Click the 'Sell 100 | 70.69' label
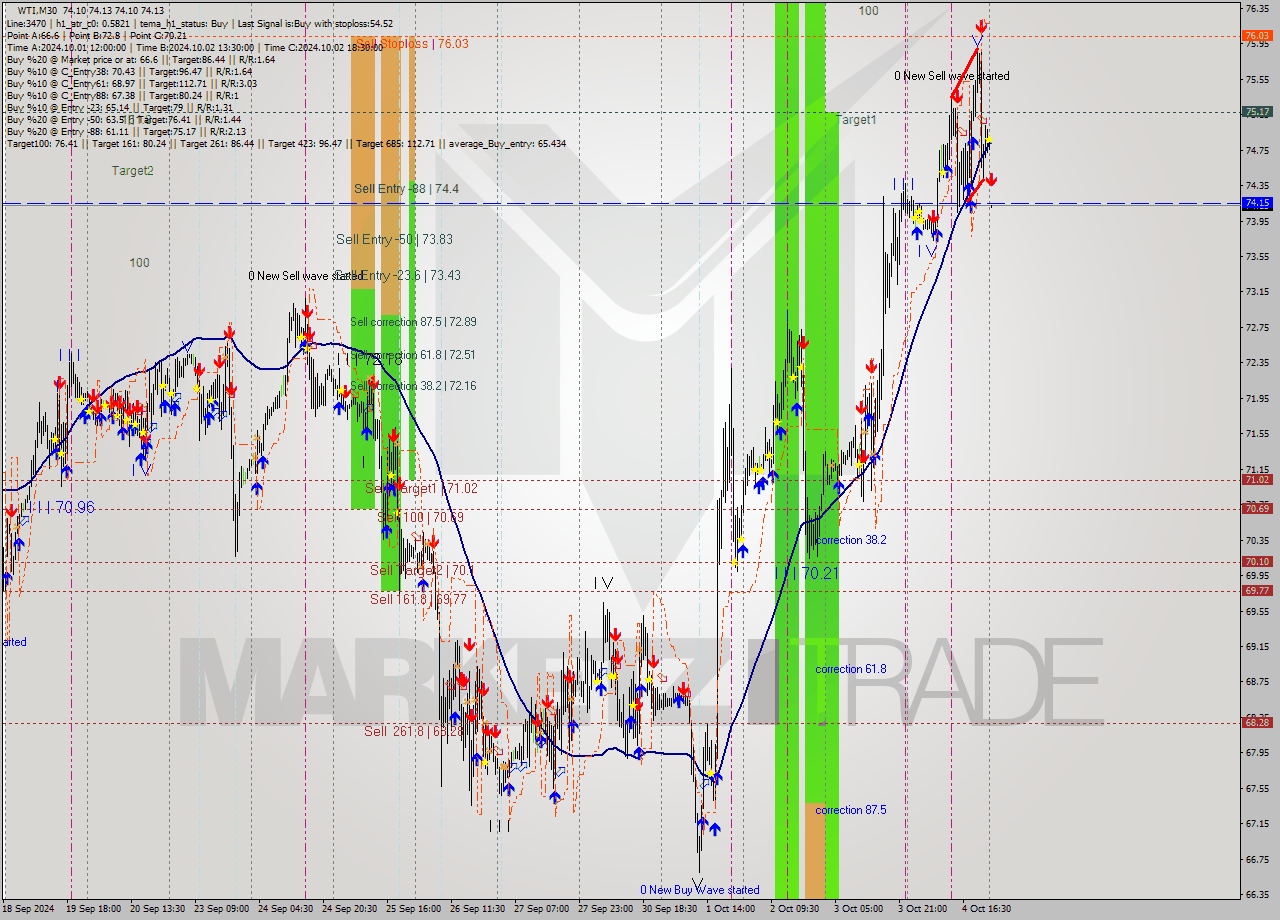This screenshot has height=920, width=1280. (420, 517)
